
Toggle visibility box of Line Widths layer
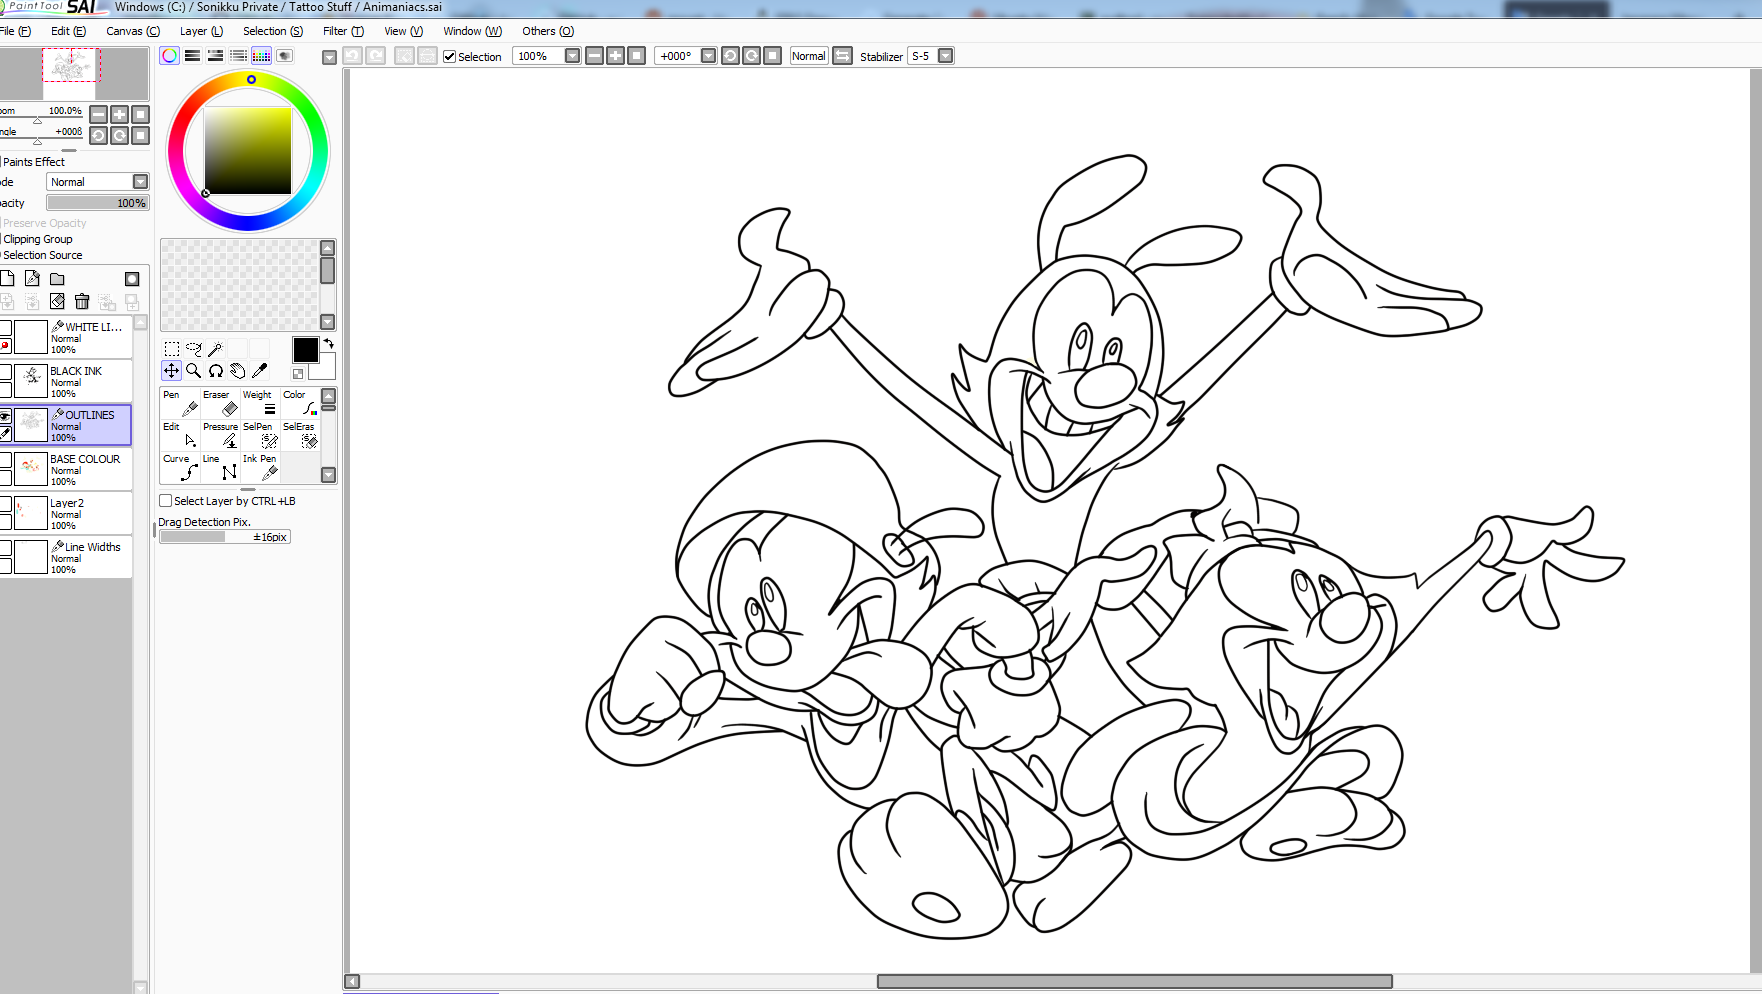point(5,548)
